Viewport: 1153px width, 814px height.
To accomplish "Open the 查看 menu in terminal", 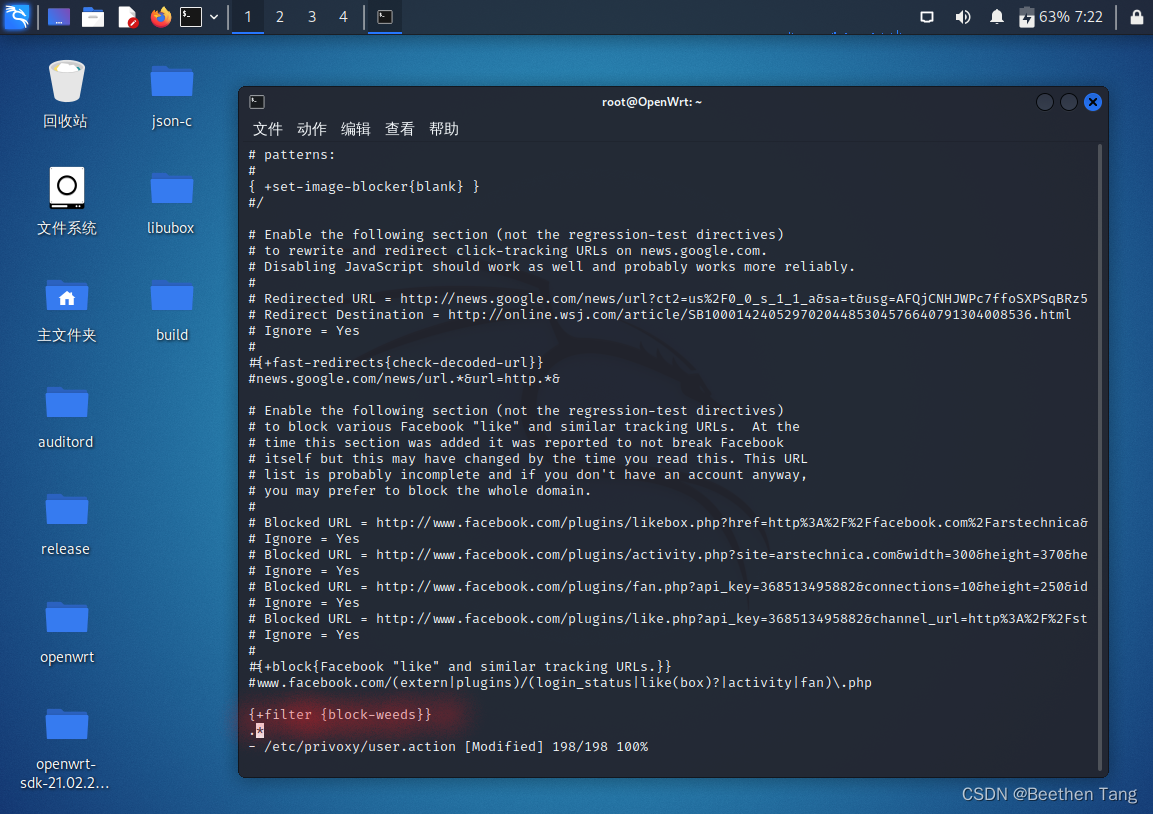I will coord(400,129).
